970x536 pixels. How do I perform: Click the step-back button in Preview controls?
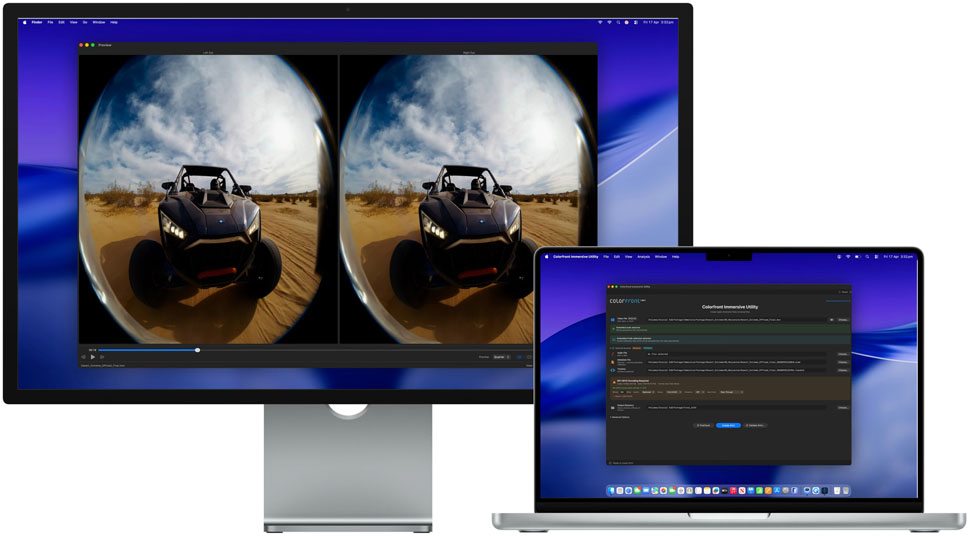coord(84,357)
